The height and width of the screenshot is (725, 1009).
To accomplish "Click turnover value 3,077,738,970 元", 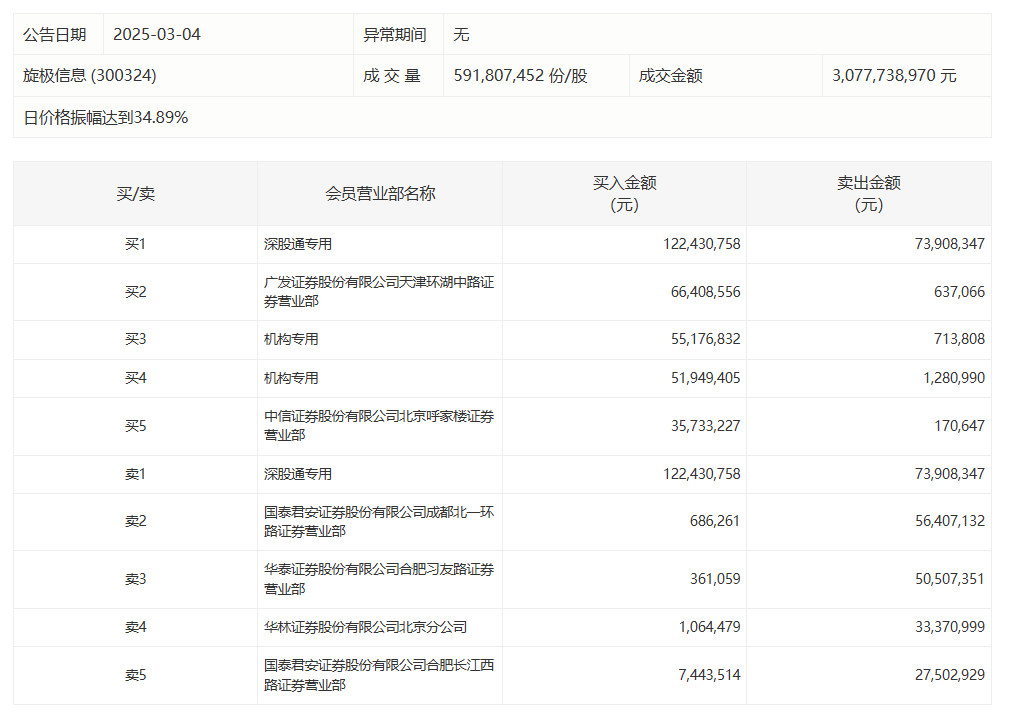I will [x=894, y=75].
